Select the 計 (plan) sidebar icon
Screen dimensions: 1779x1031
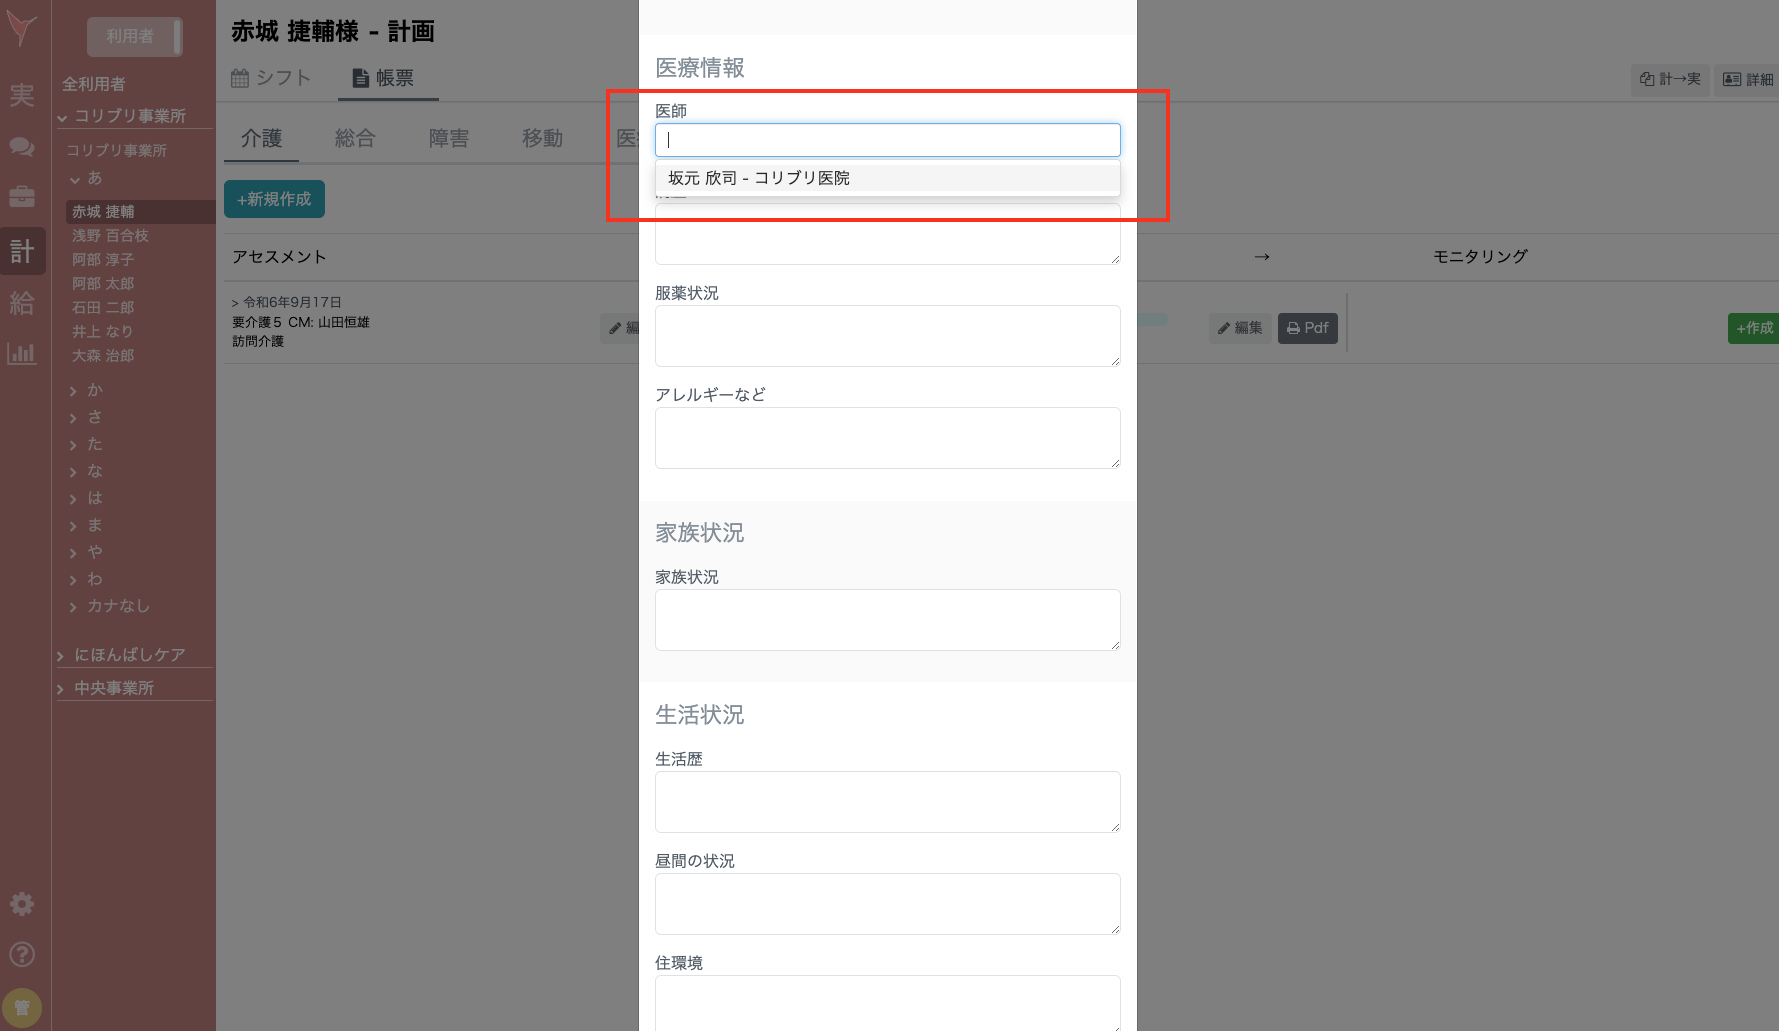click(x=22, y=250)
